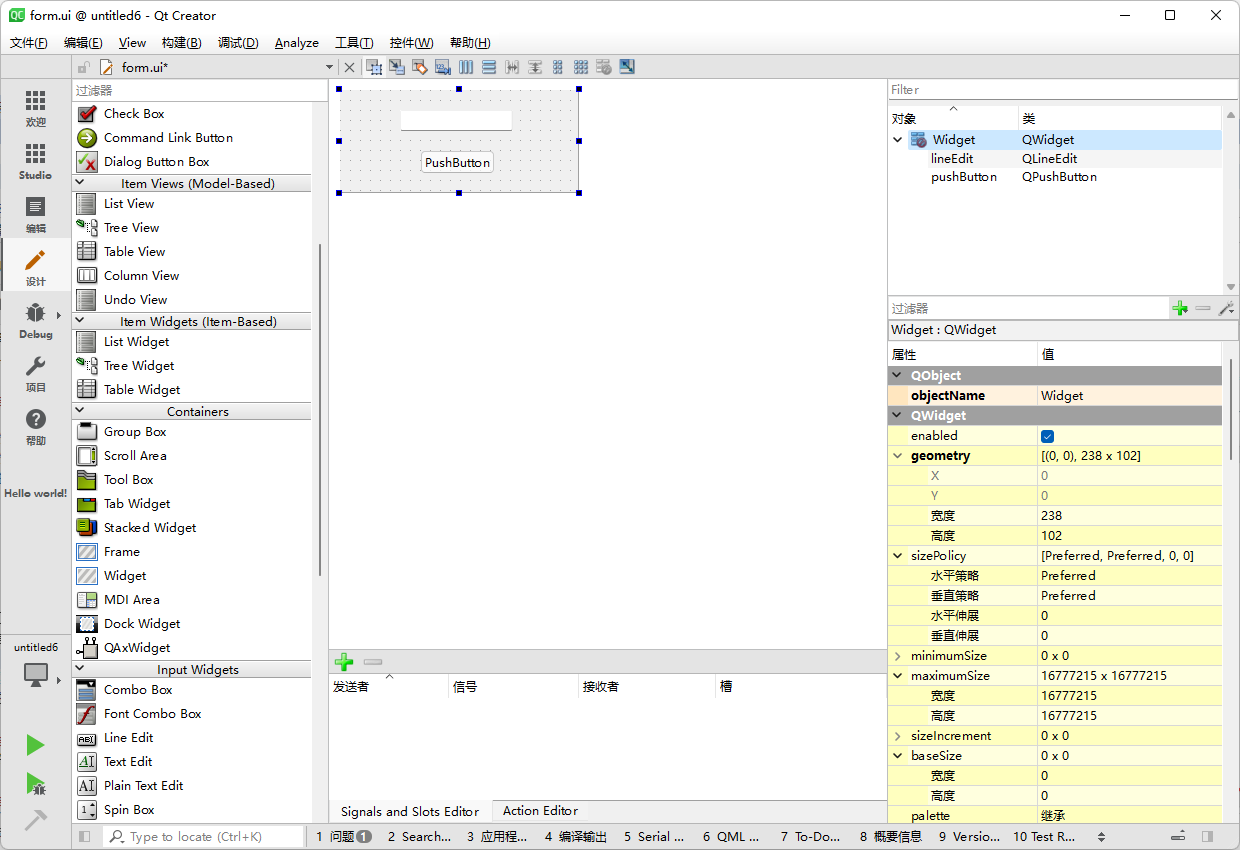This screenshot has width=1240, height=850.
Task: Open the 编译输出 output pane
Action: 576,837
